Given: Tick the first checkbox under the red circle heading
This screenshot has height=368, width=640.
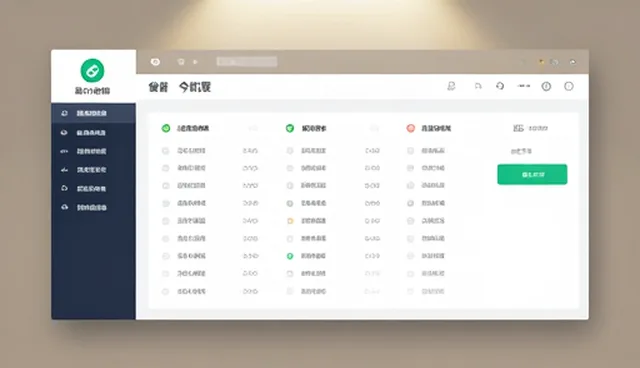Looking at the screenshot, I should point(411,151).
